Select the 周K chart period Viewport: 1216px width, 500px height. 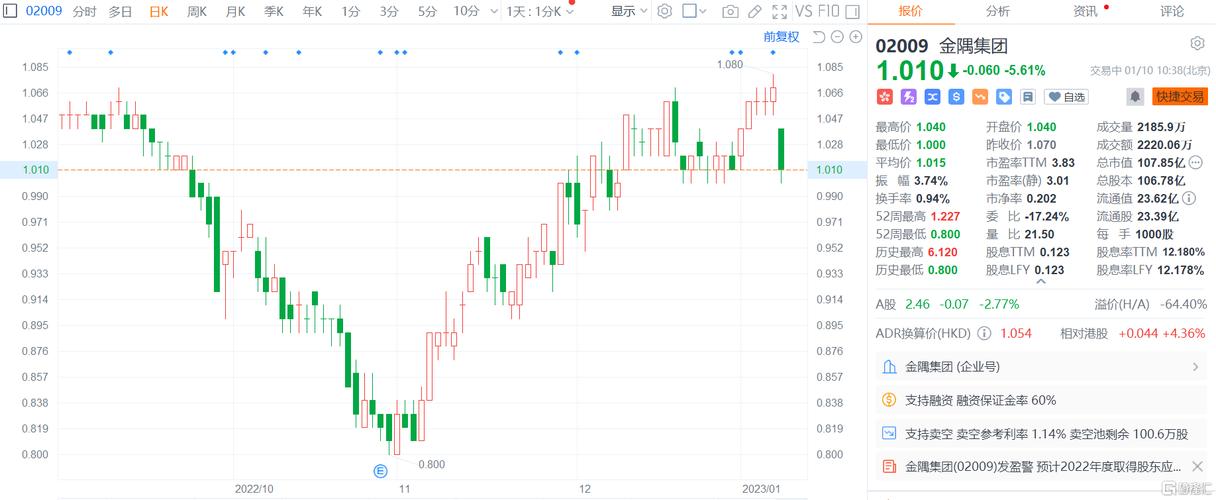click(197, 12)
